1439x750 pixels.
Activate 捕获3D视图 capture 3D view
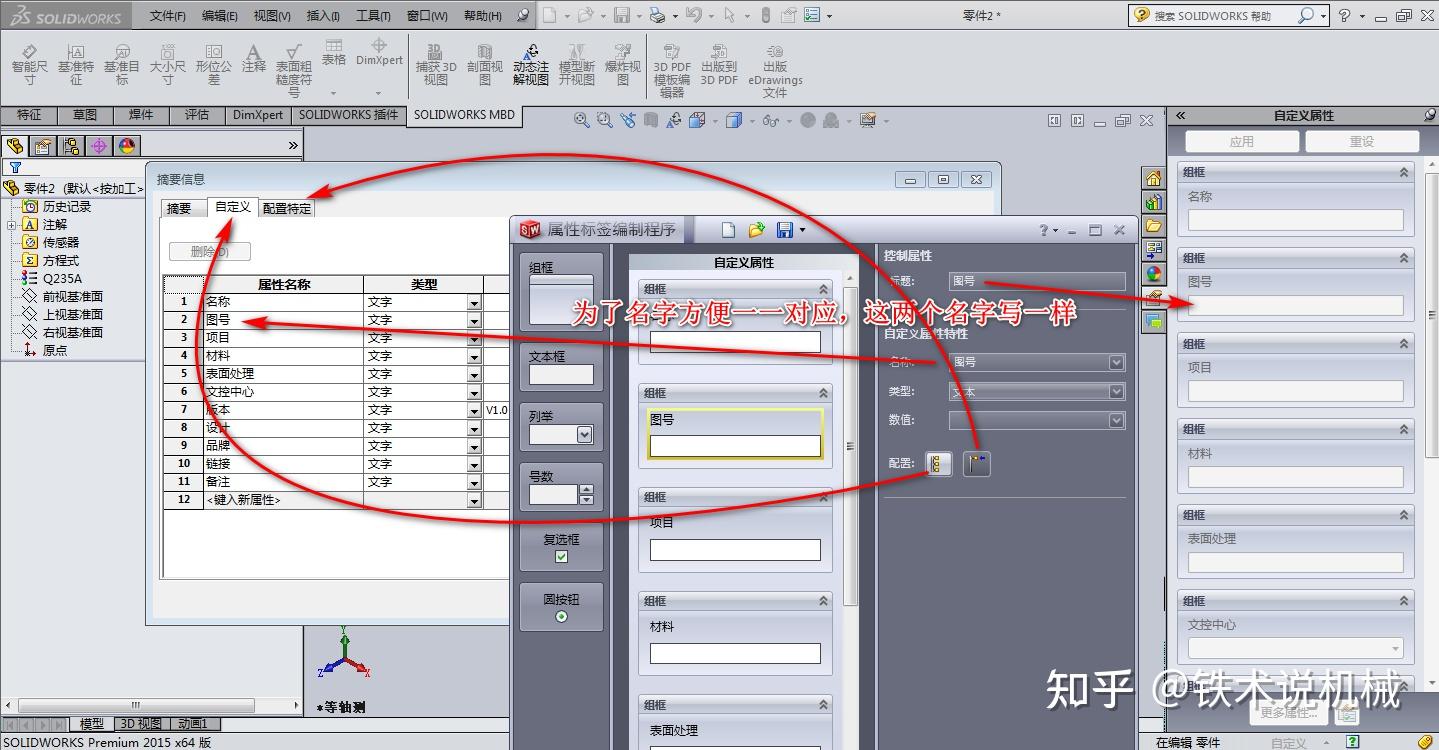(436, 65)
